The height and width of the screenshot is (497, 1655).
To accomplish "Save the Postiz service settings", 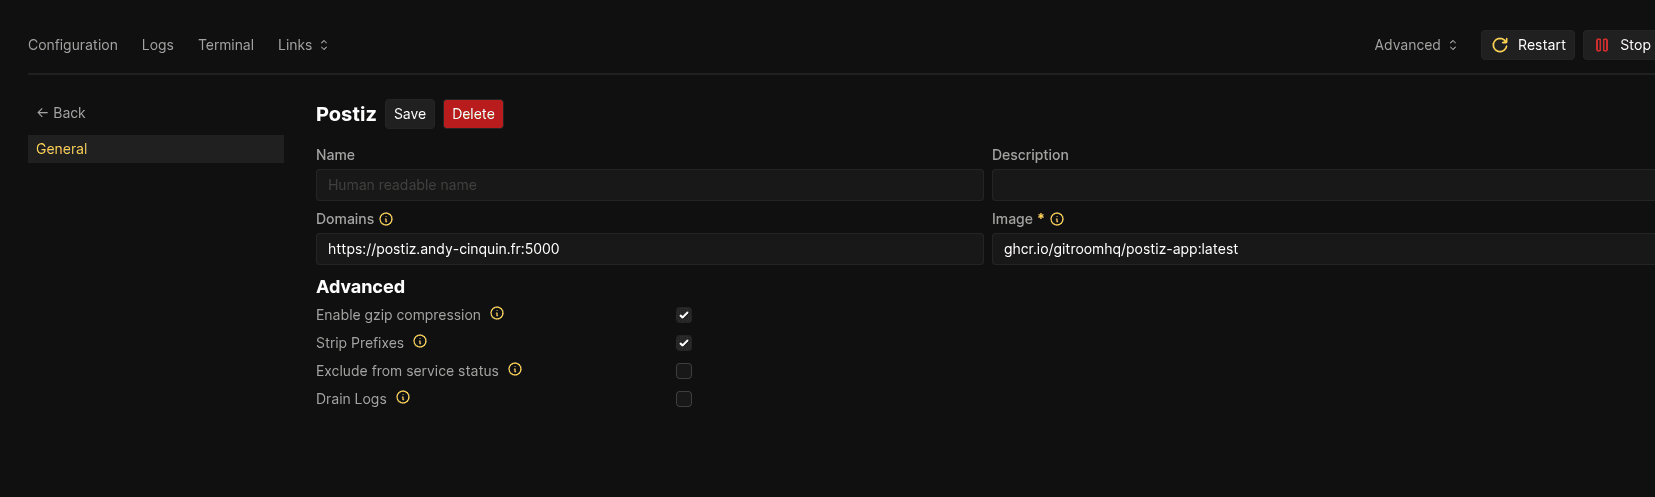I will pyautogui.click(x=410, y=114).
